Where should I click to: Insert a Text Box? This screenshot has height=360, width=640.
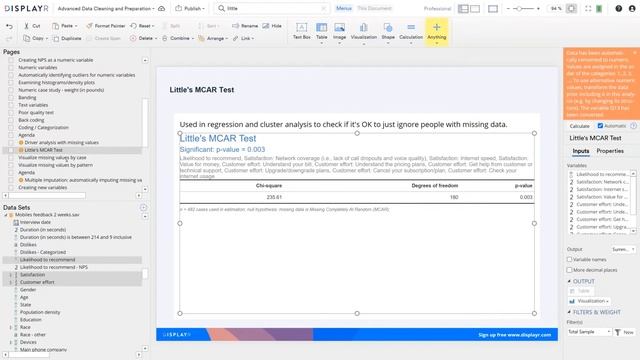point(302,31)
